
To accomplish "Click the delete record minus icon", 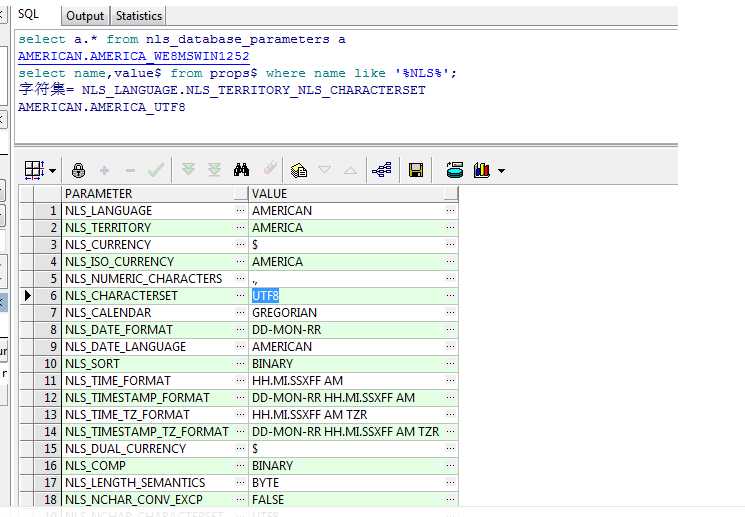I will point(130,170).
